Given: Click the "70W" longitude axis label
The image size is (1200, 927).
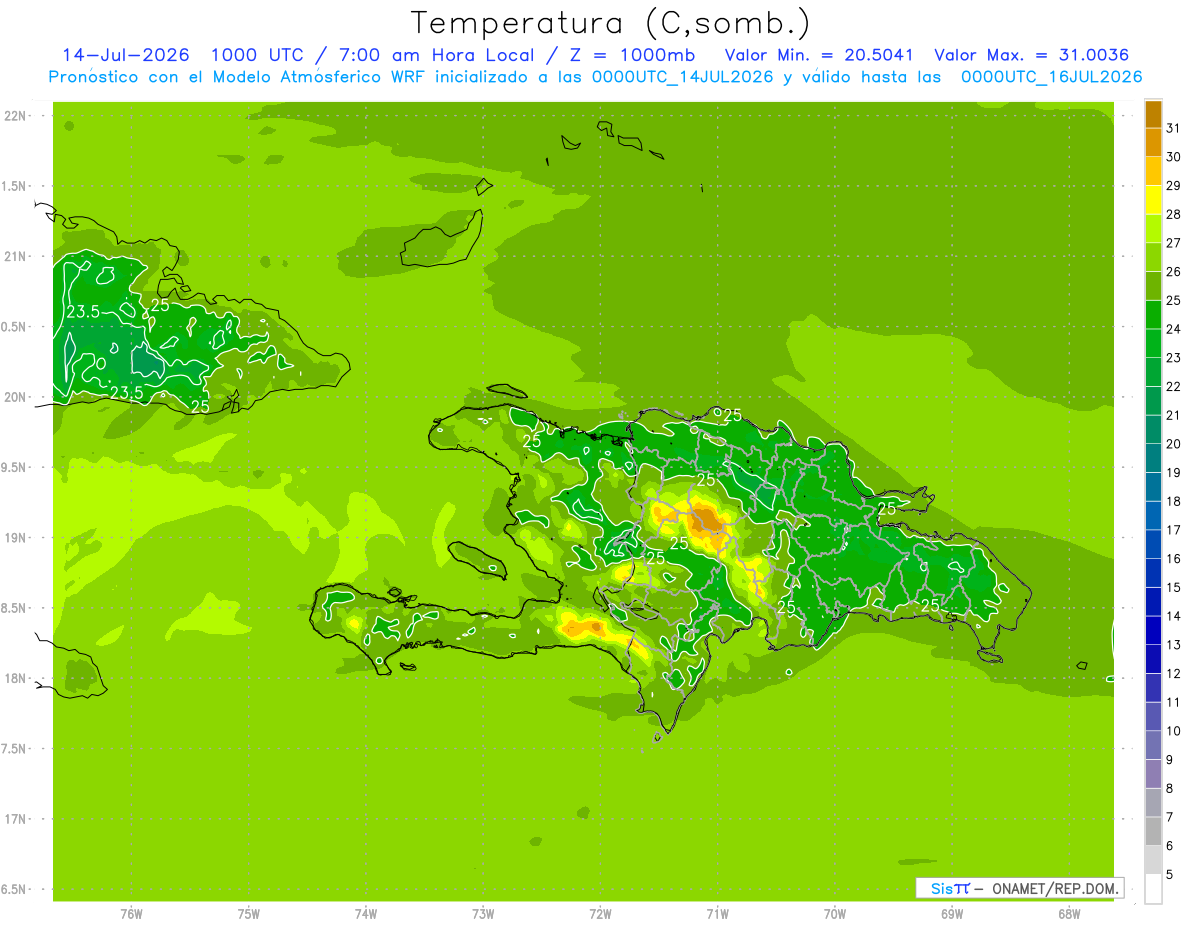Looking at the screenshot, I should 835,914.
